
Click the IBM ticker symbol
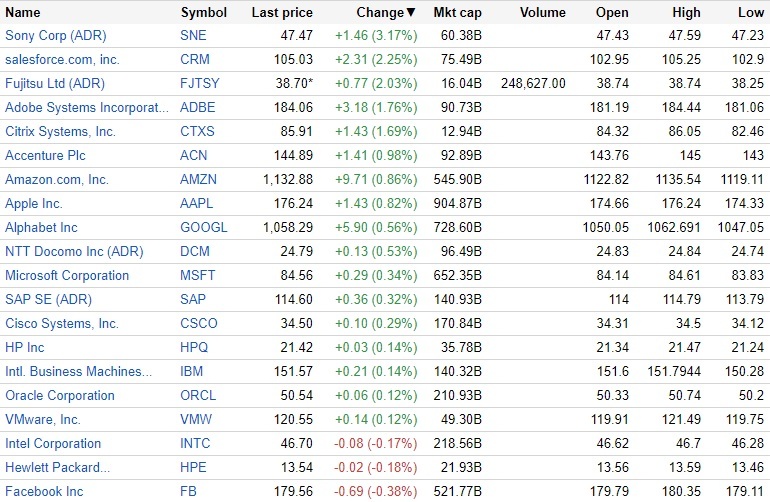[192, 372]
